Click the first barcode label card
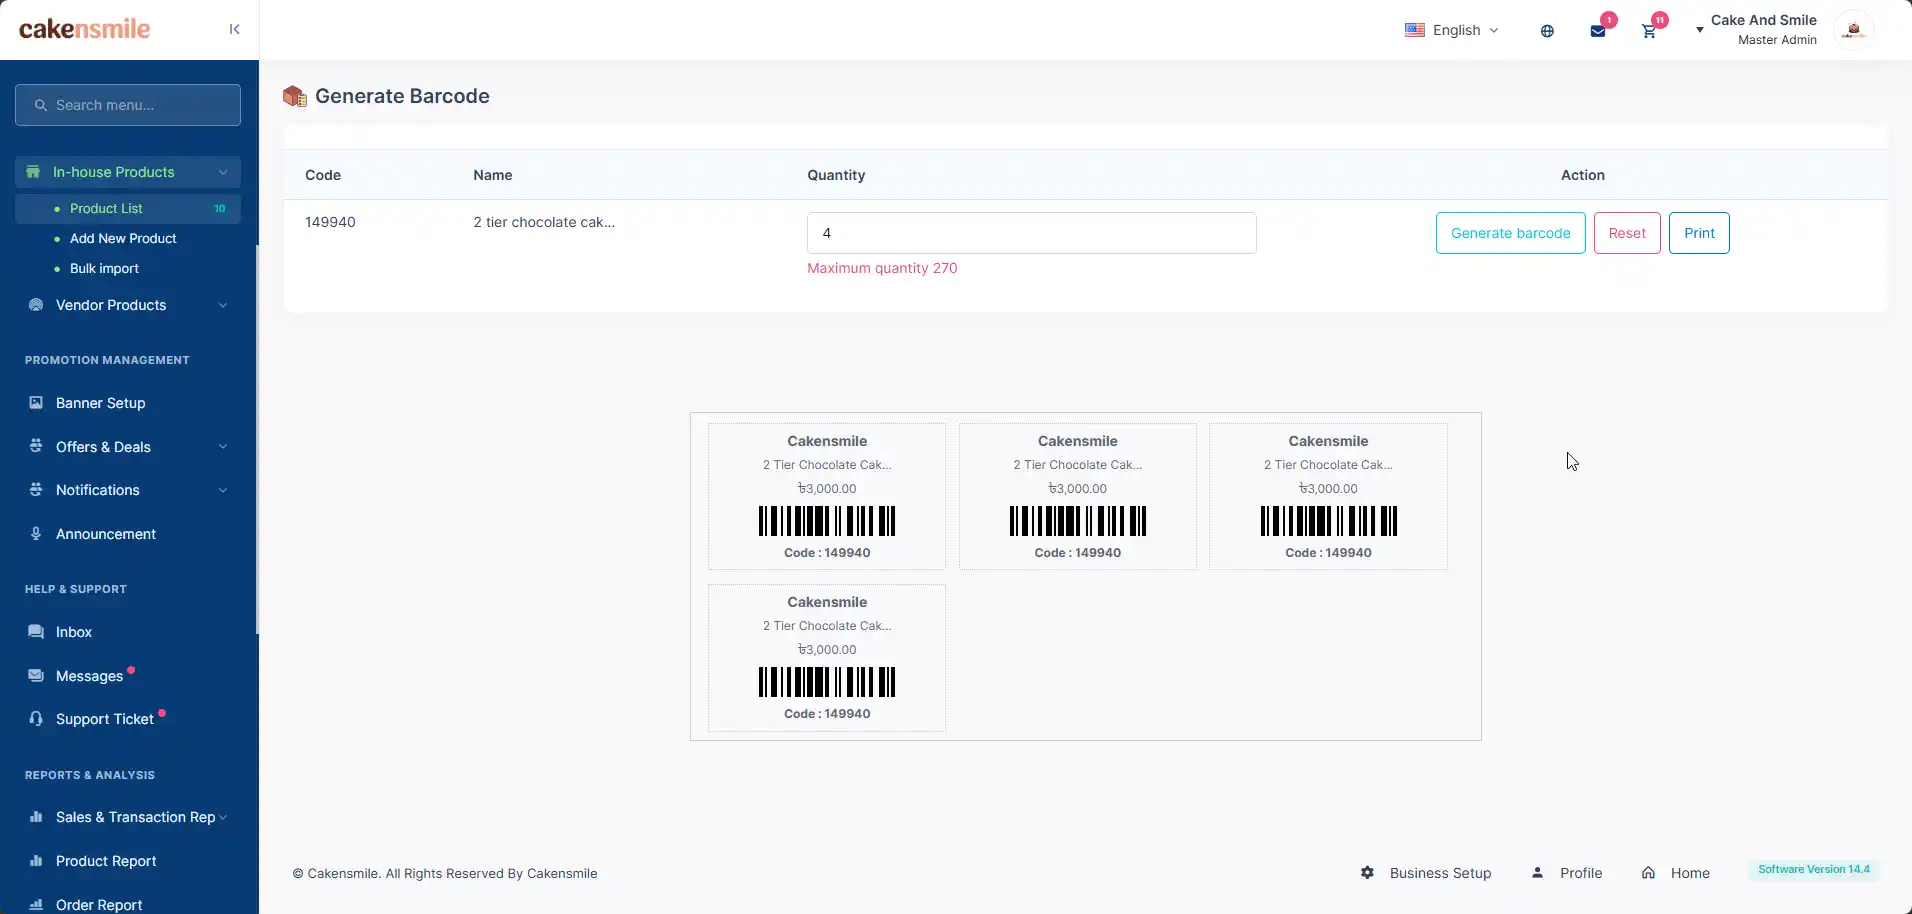1912x914 pixels. tap(827, 496)
